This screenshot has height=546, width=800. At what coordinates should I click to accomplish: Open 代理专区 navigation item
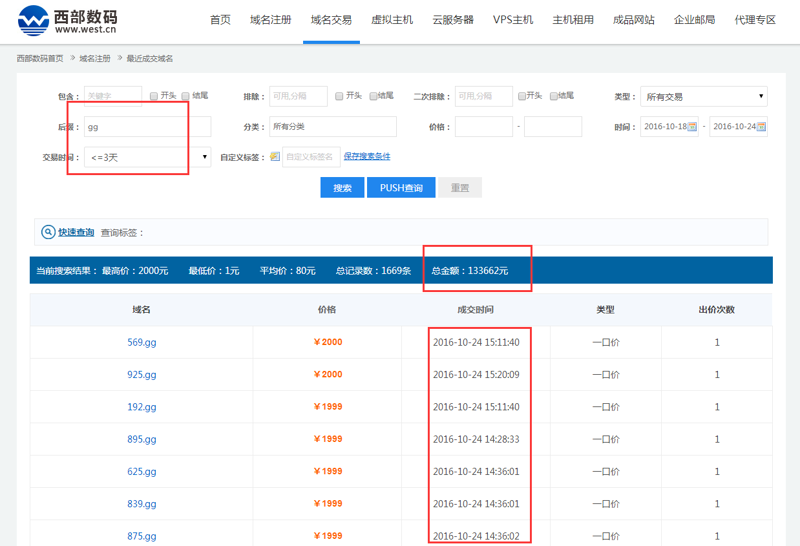pyautogui.click(x=755, y=20)
